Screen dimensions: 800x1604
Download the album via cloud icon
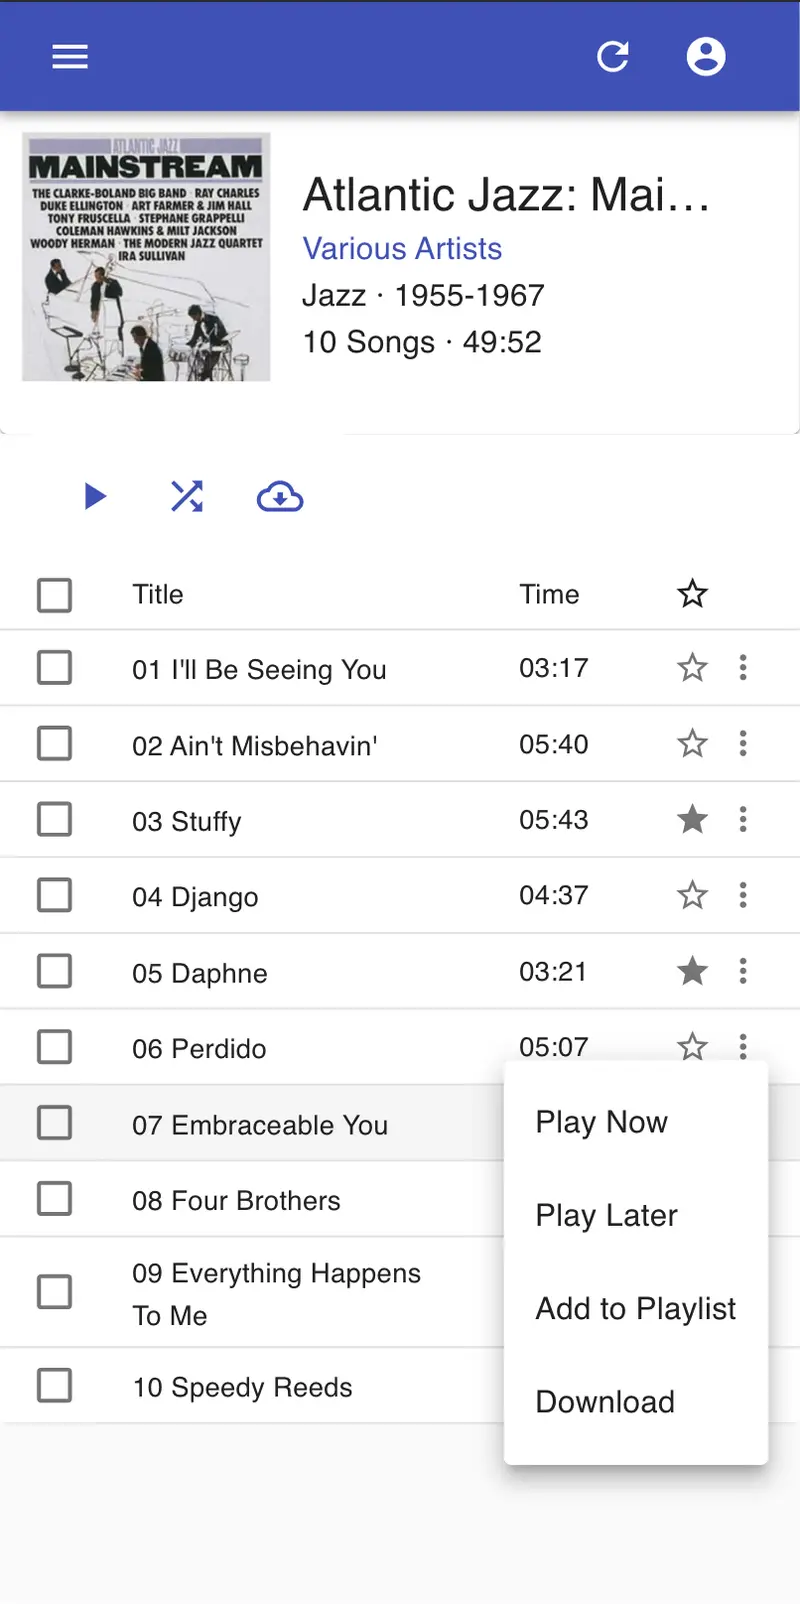(x=280, y=497)
